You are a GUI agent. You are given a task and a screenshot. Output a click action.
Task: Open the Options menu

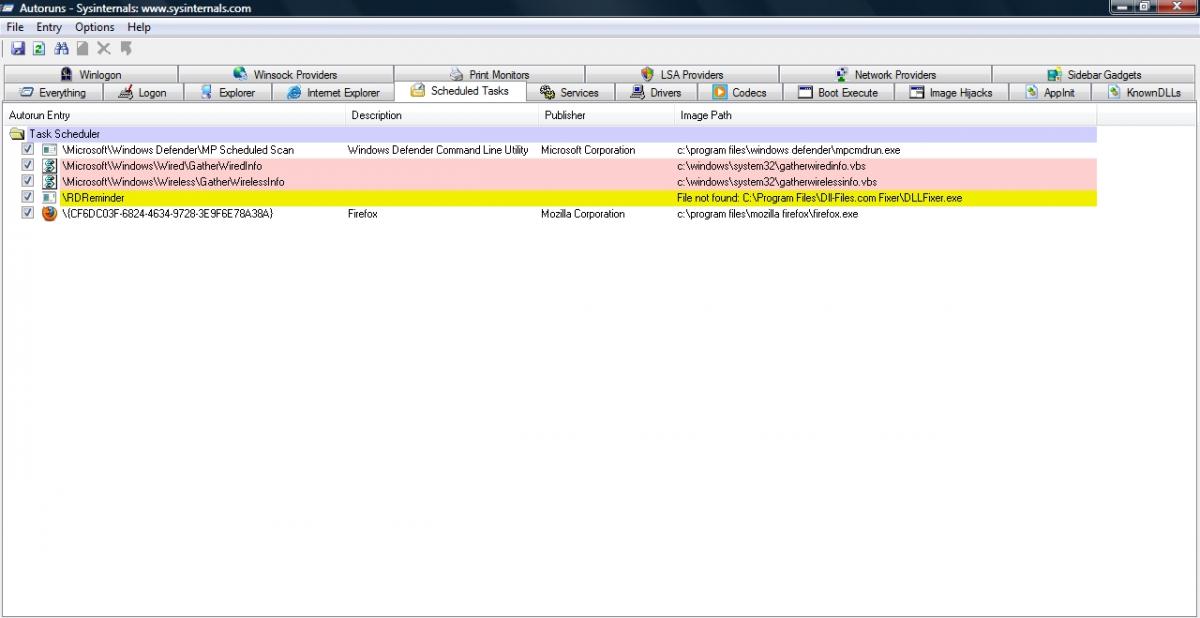pos(95,27)
